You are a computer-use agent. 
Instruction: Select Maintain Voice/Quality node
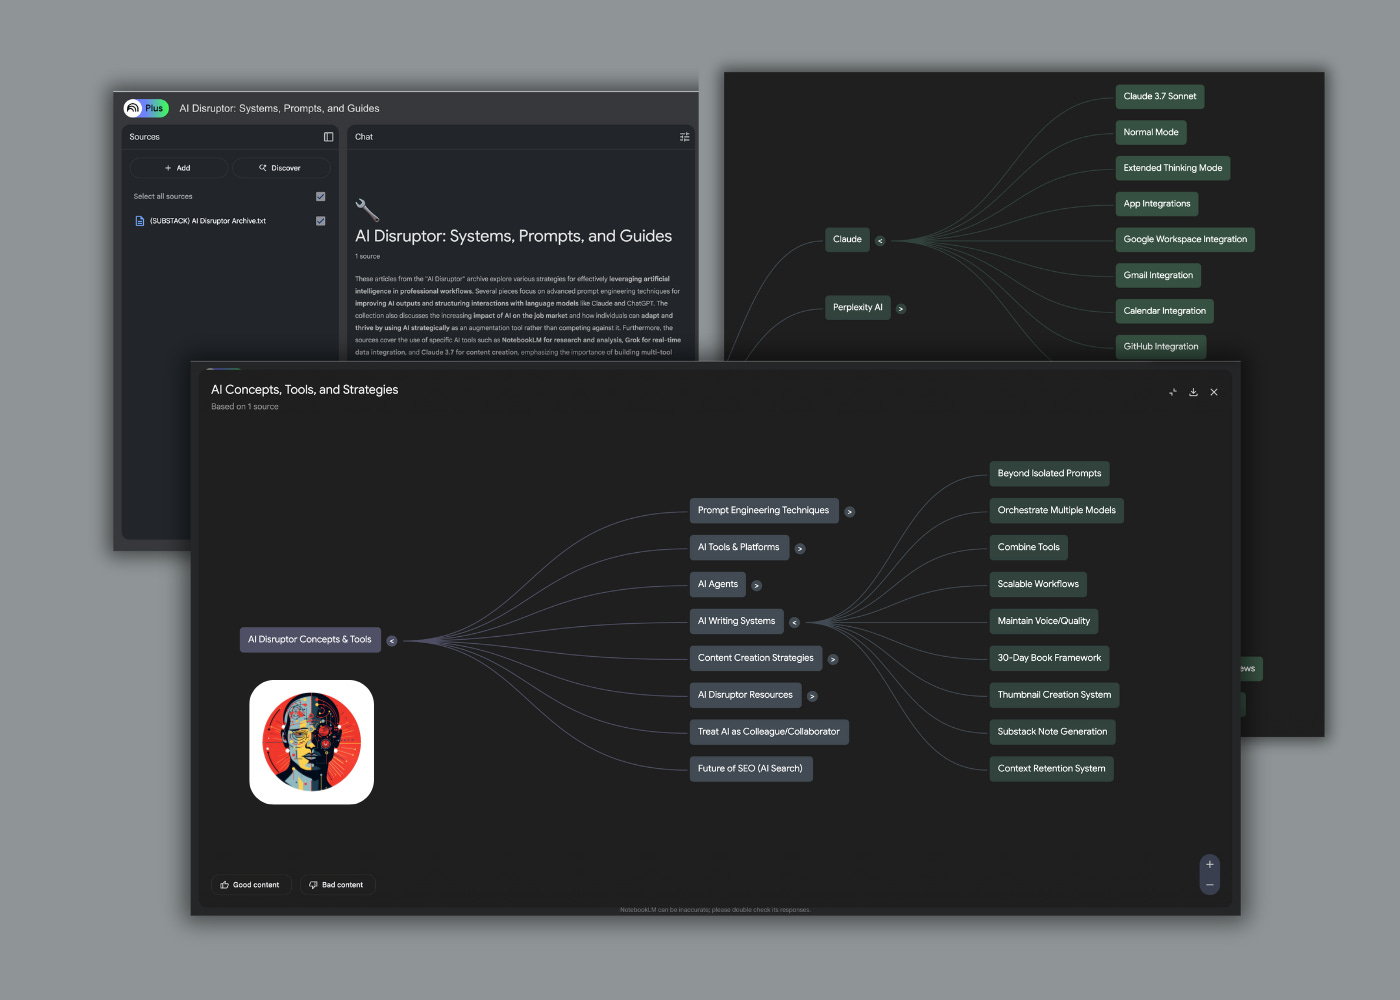pyautogui.click(x=1044, y=622)
